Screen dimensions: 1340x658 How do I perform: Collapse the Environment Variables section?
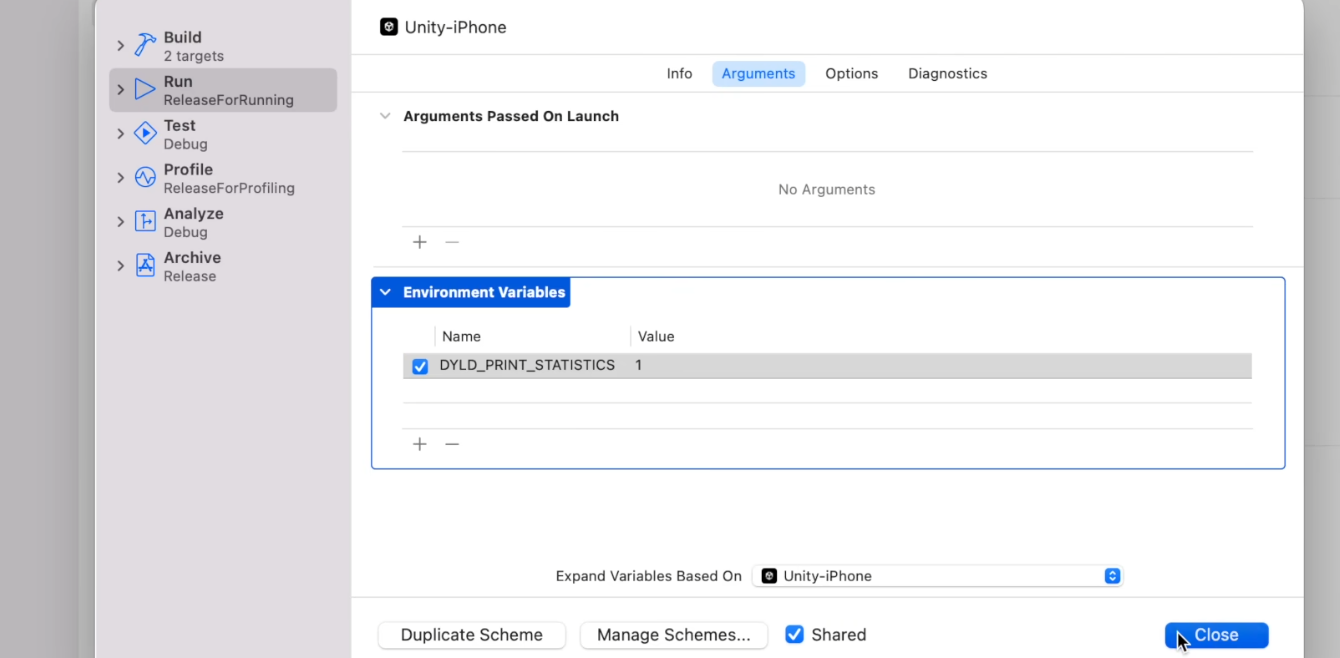385,292
